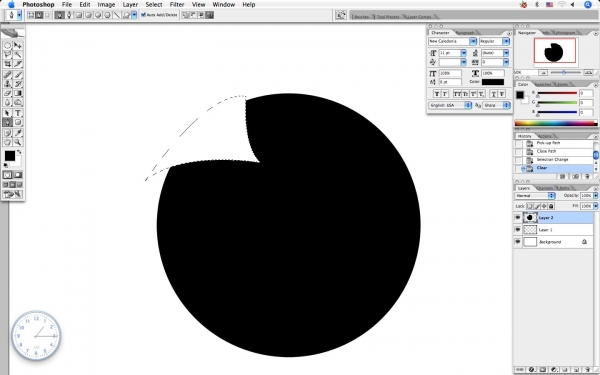
Task: Hide Layer 1 visibility eye
Action: (x=518, y=230)
